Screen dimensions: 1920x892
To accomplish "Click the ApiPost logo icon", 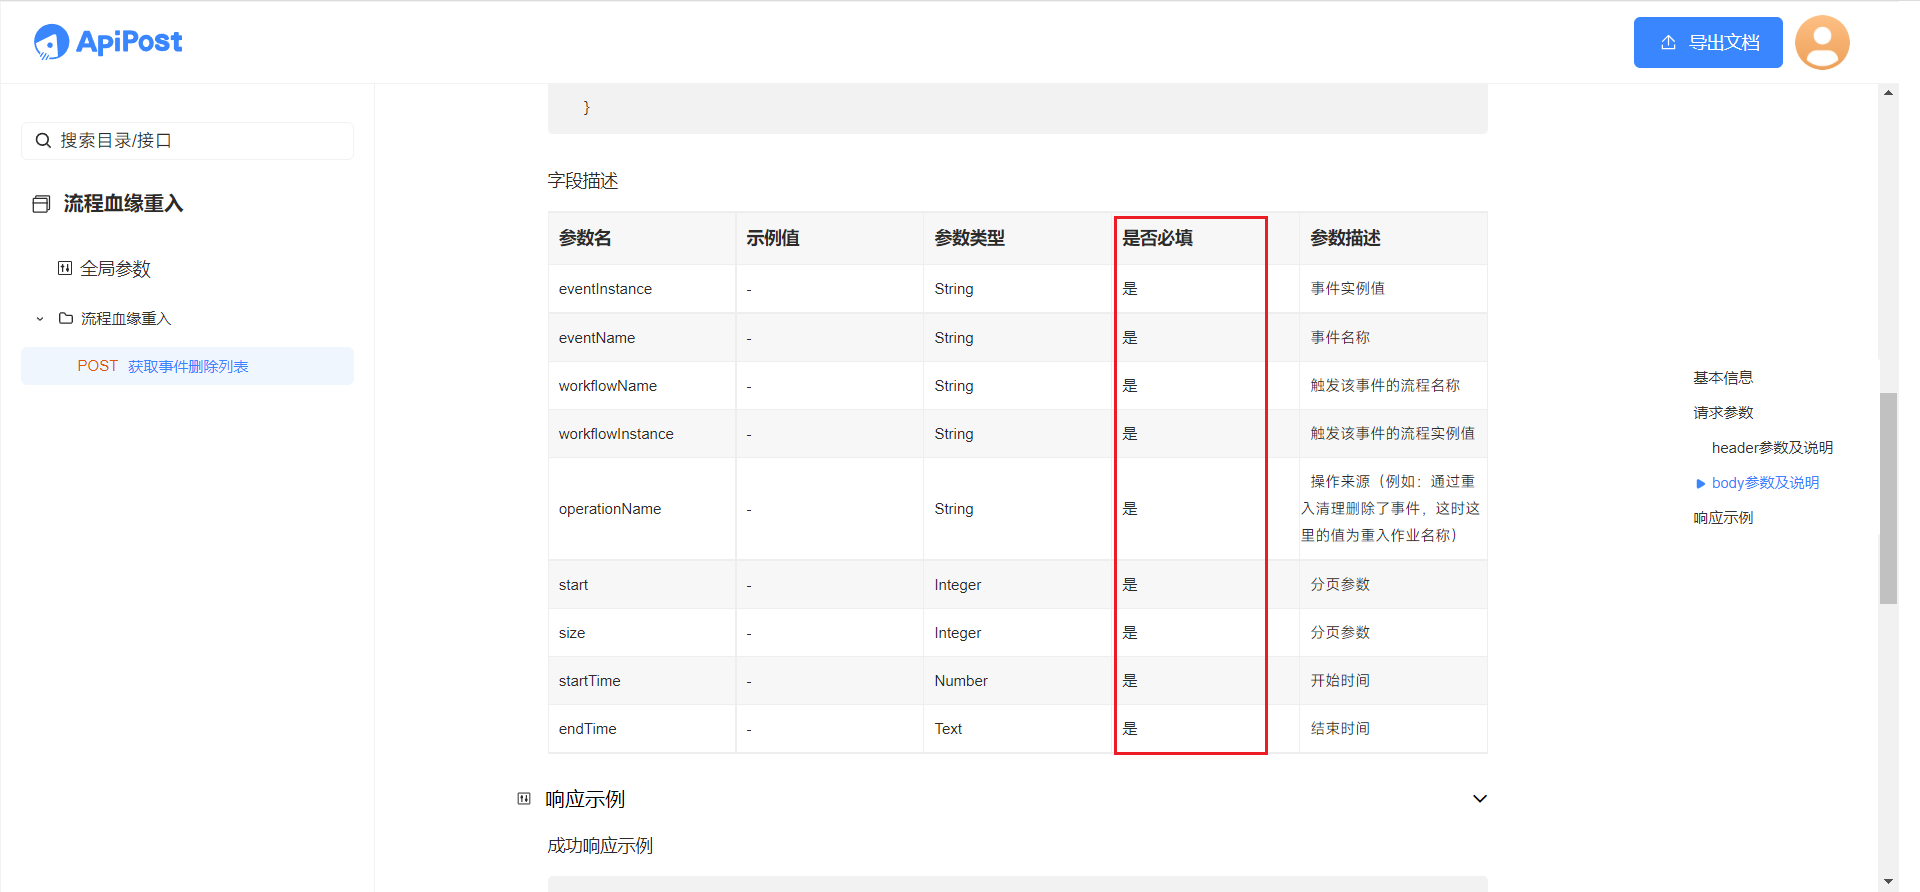I will point(51,42).
